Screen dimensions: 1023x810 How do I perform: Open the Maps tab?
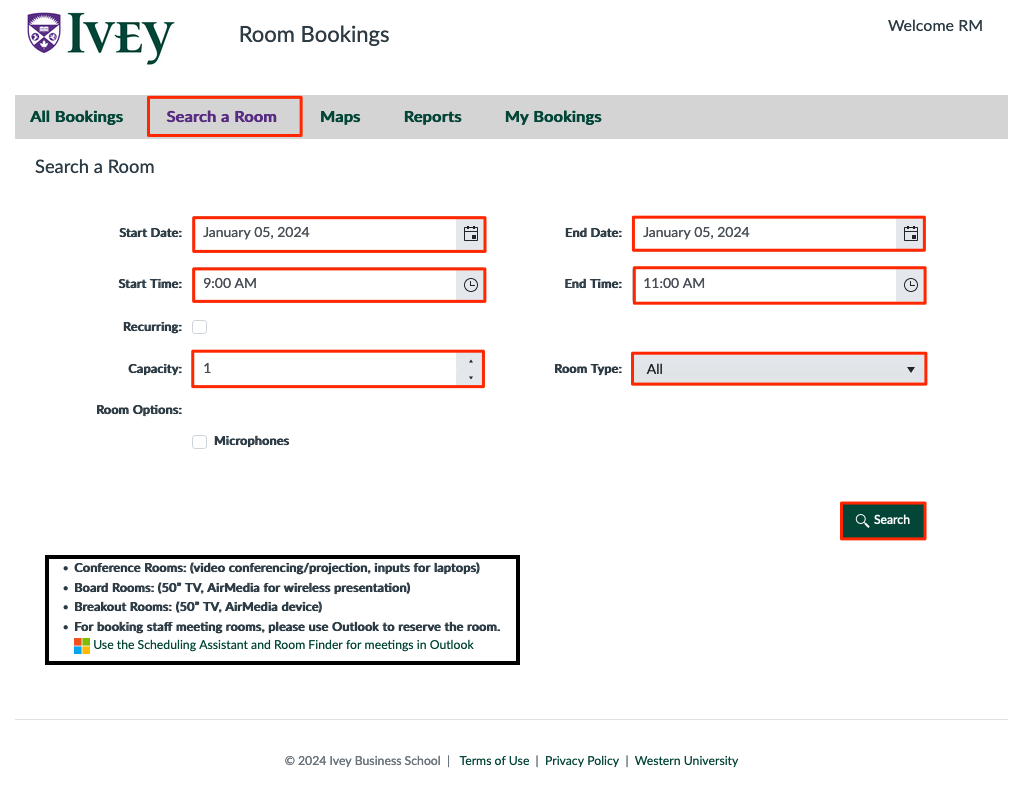click(340, 116)
